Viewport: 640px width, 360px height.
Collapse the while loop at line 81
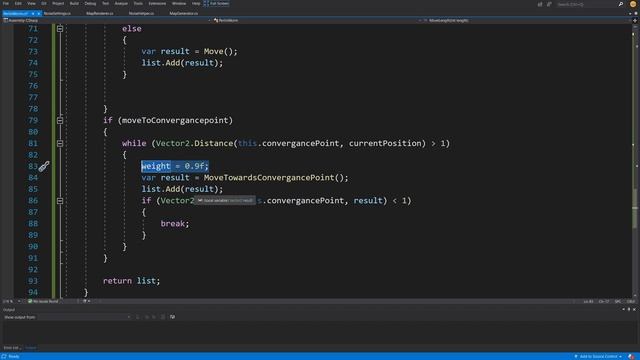60,143
